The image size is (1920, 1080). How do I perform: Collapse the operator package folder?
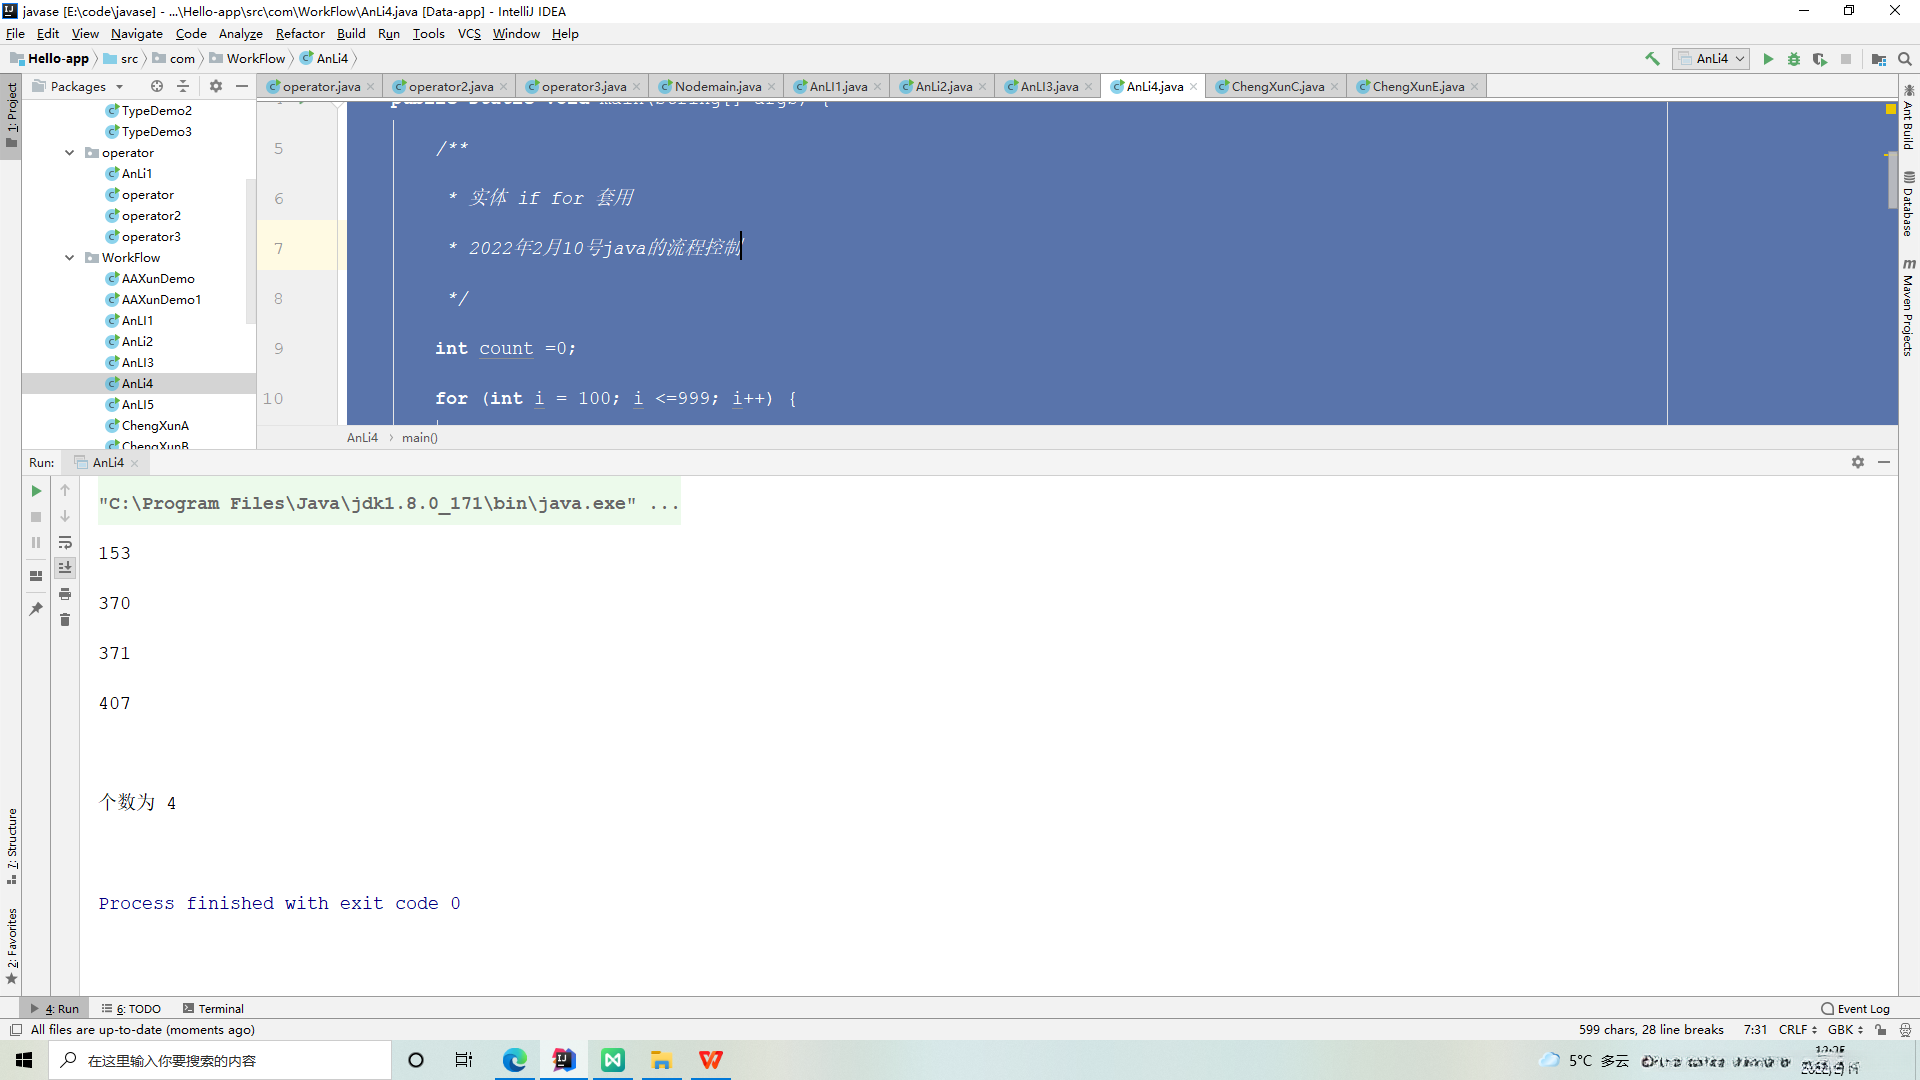[x=69, y=152]
